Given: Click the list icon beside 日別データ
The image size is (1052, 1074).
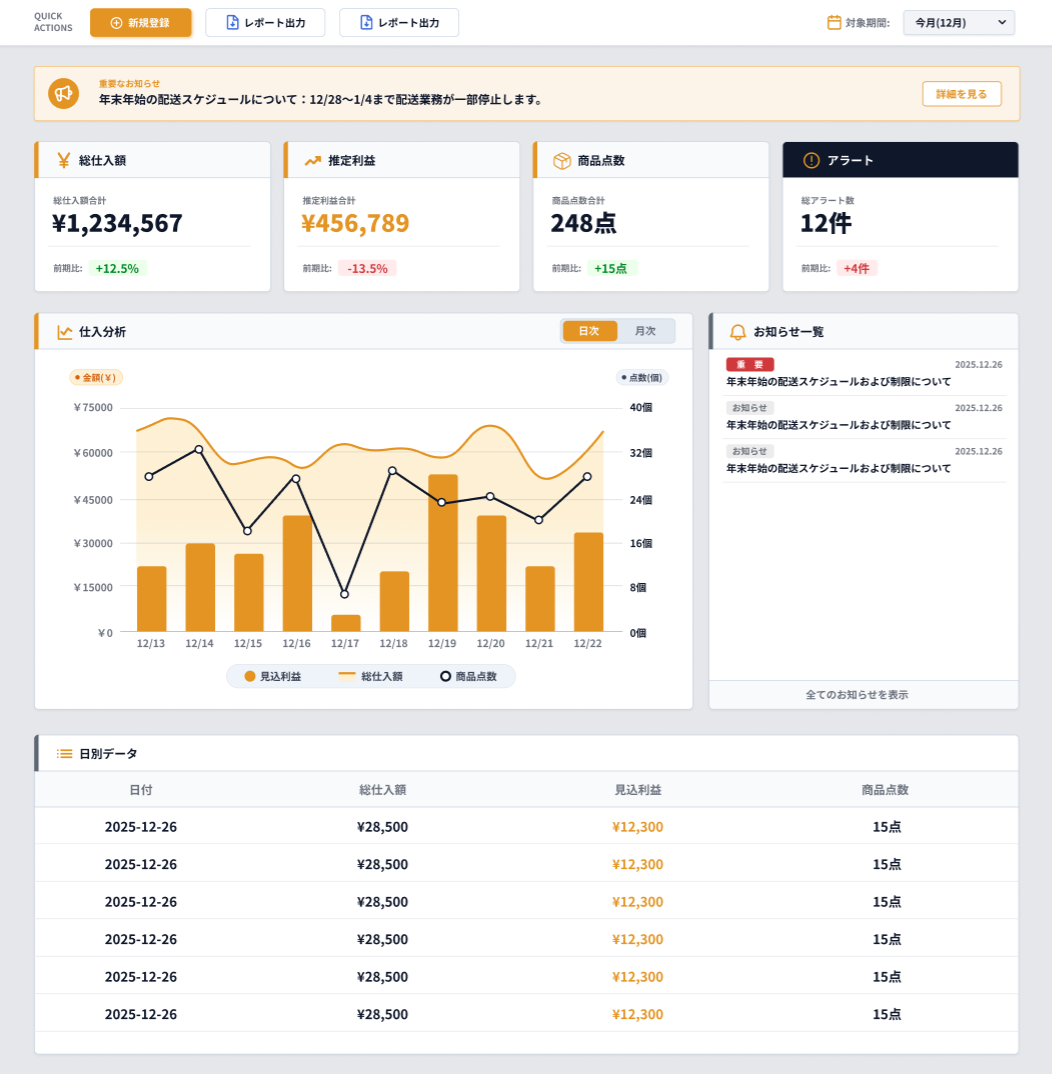Looking at the screenshot, I should tap(65, 754).
